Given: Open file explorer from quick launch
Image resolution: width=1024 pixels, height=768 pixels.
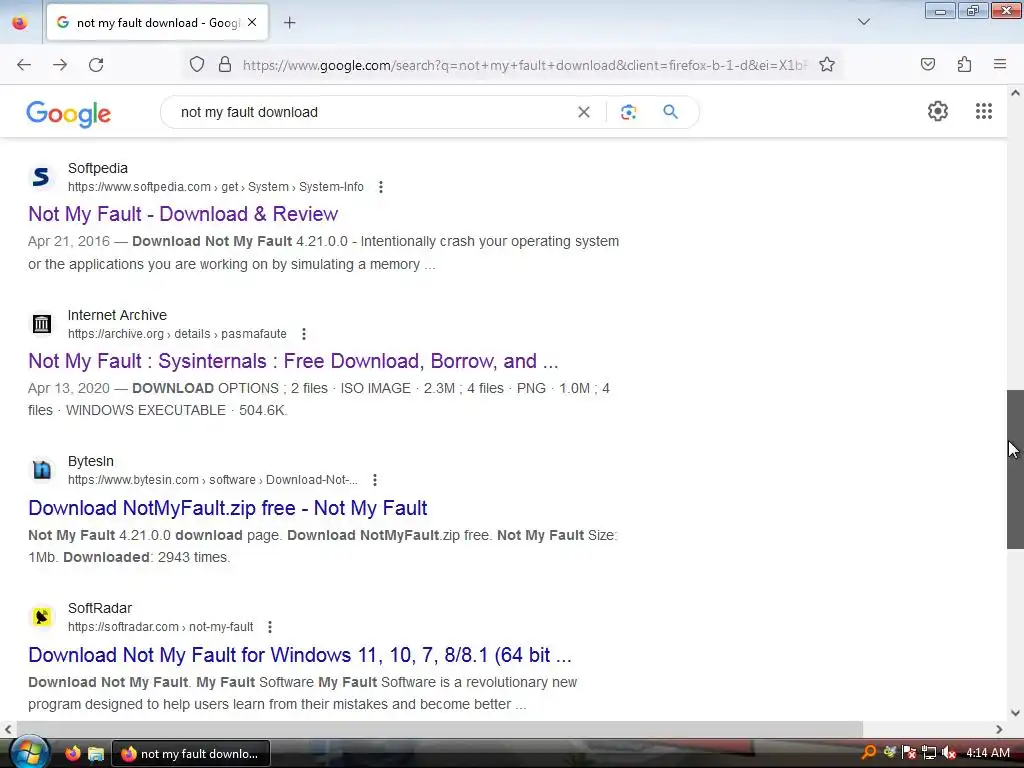Looking at the screenshot, I should [x=96, y=754].
